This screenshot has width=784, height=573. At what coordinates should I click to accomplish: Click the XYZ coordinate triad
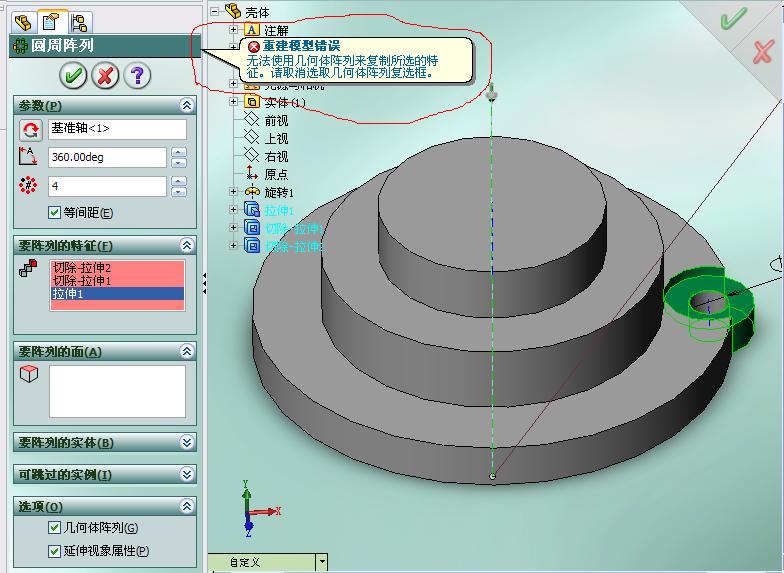pyautogui.click(x=259, y=508)
